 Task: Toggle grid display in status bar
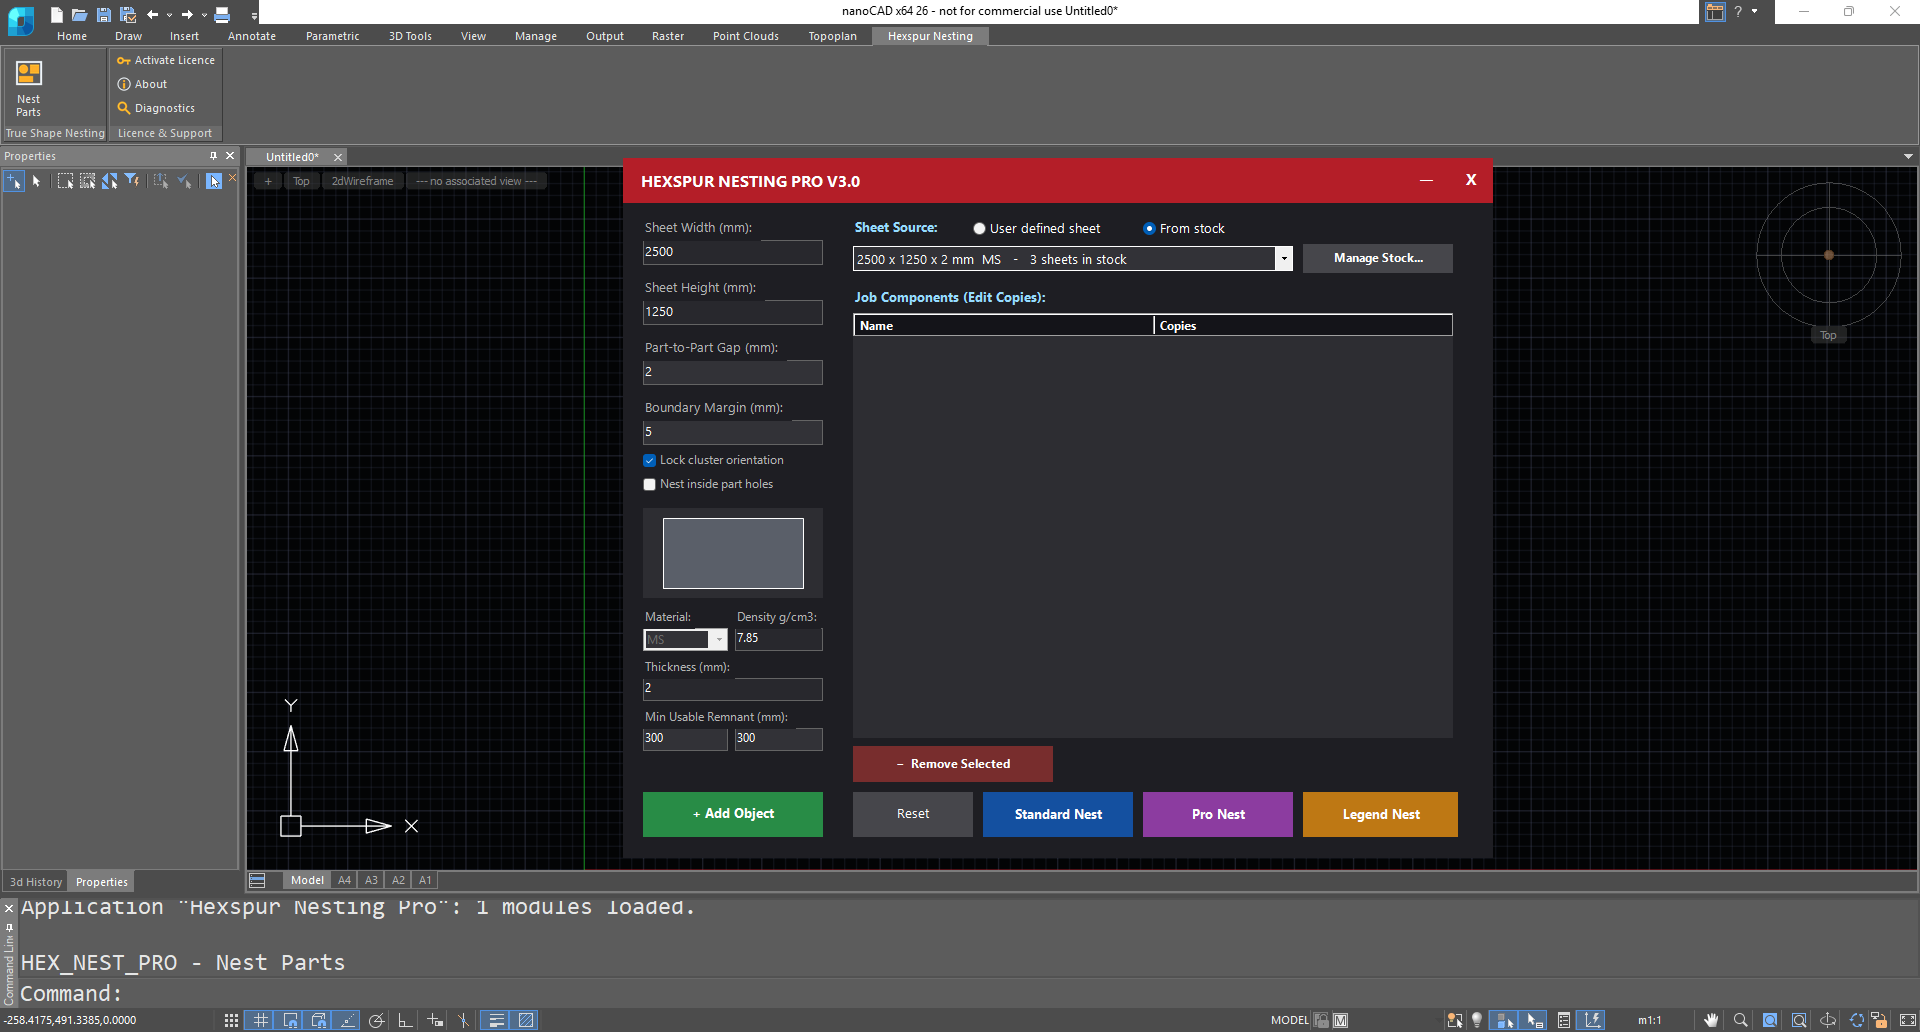(x=260, y=1020)
